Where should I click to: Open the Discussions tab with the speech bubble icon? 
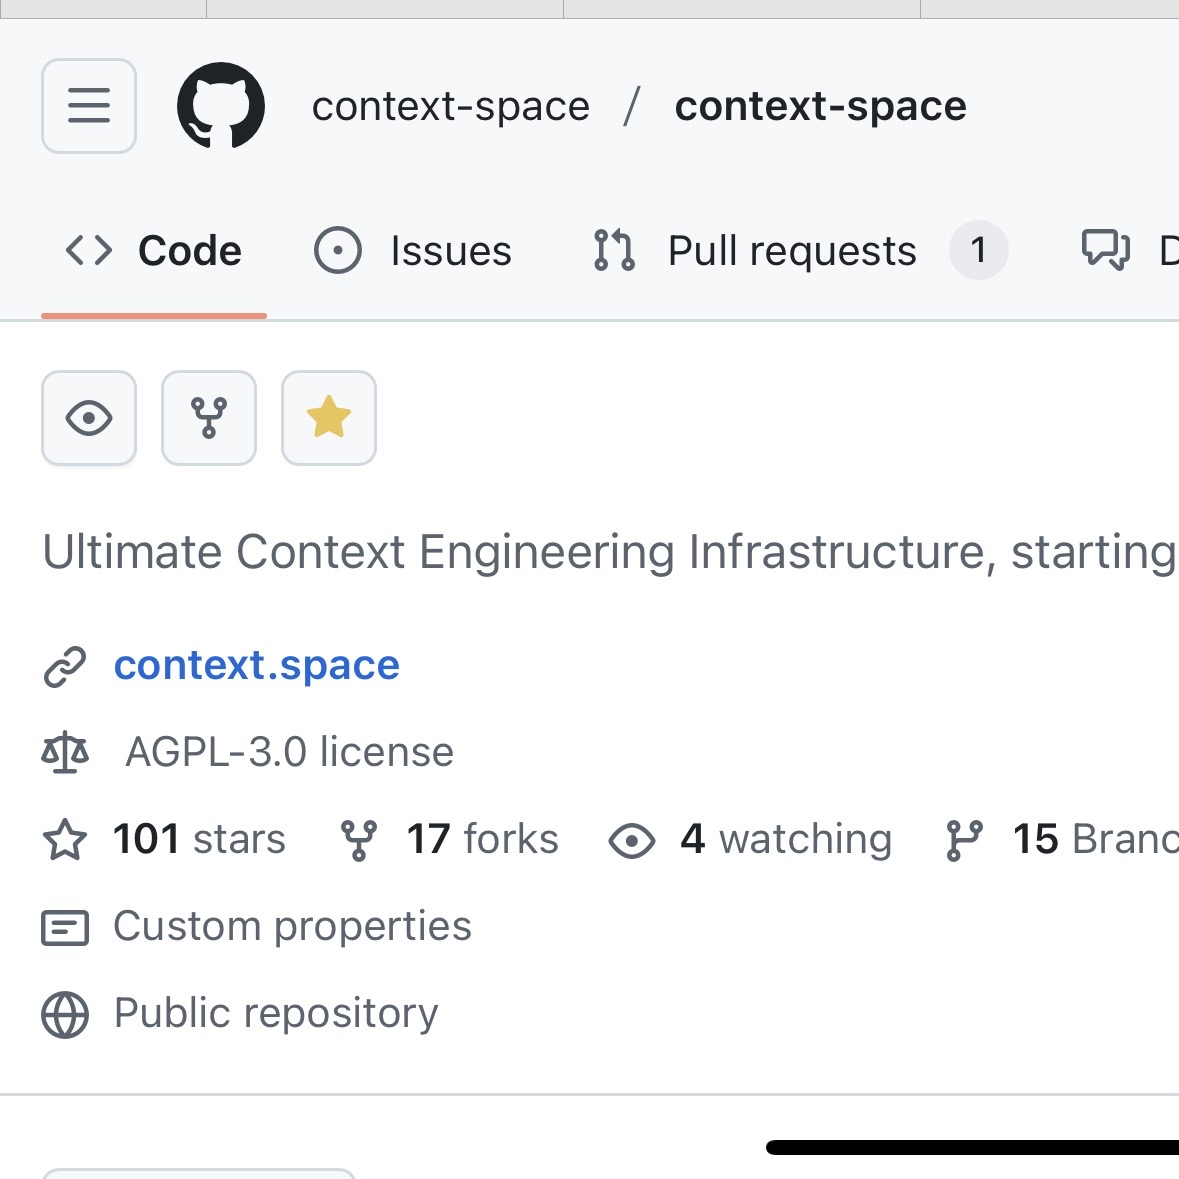[x=1128, y=250]
